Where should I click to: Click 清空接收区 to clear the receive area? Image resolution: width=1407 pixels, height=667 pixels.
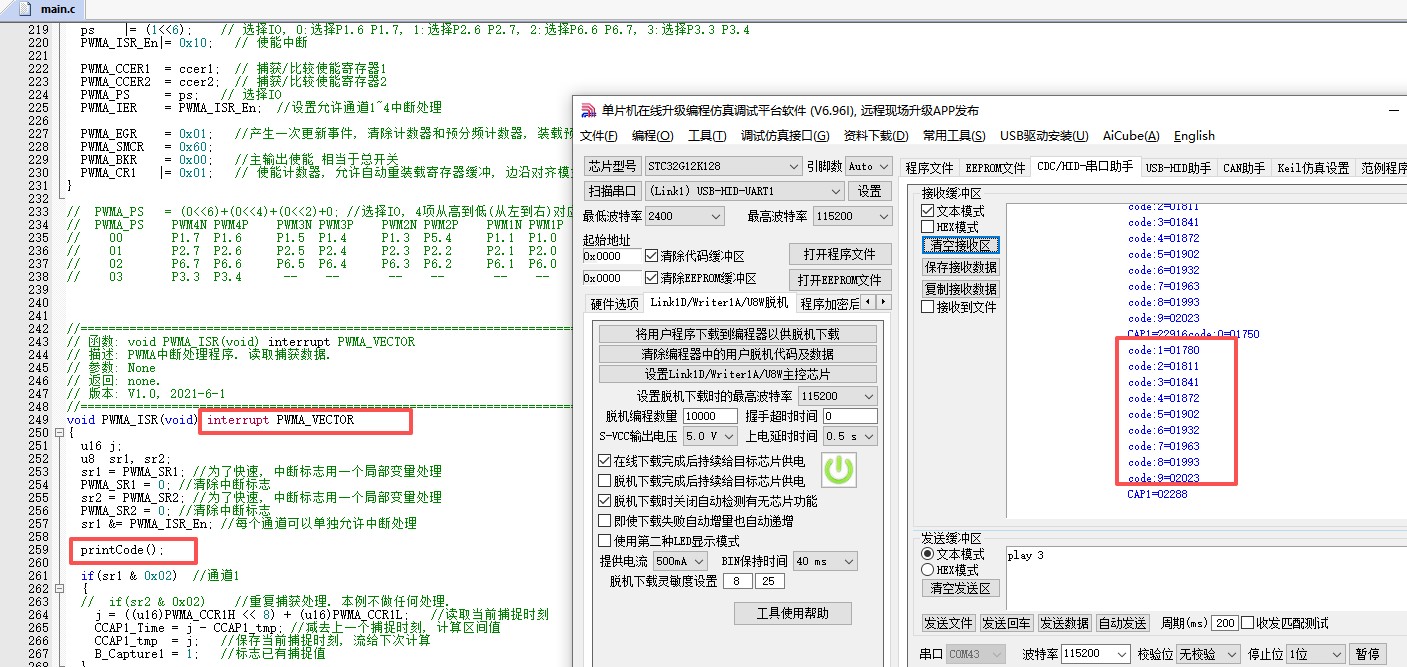pos(960,244)
